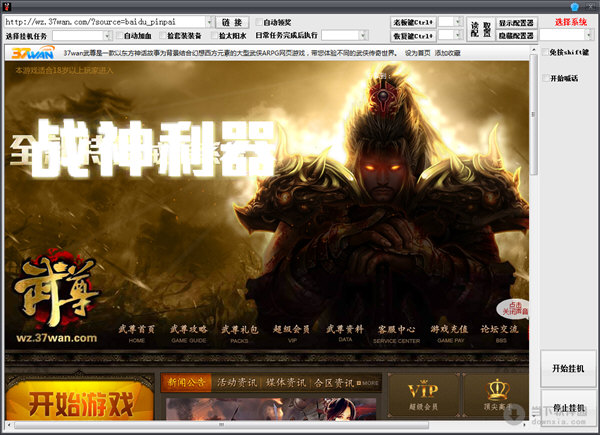The width and height of the screenshot is (600, 435).
Task: Click the crown 顶尖 icon tile
Action: coord(496,395)
